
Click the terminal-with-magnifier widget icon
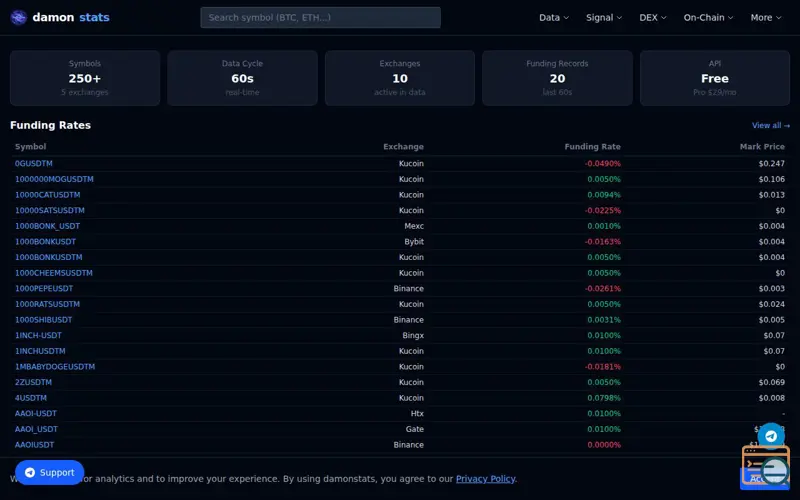[x=766, y=465]
